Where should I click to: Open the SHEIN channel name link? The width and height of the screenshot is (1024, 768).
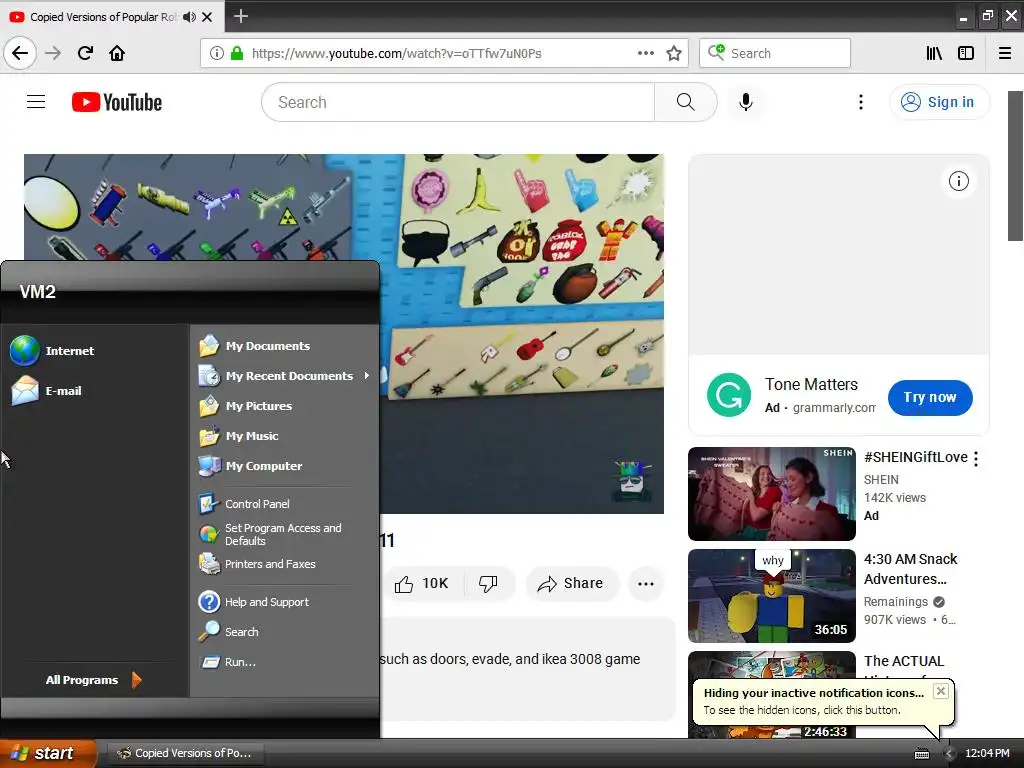pos(881,479)
